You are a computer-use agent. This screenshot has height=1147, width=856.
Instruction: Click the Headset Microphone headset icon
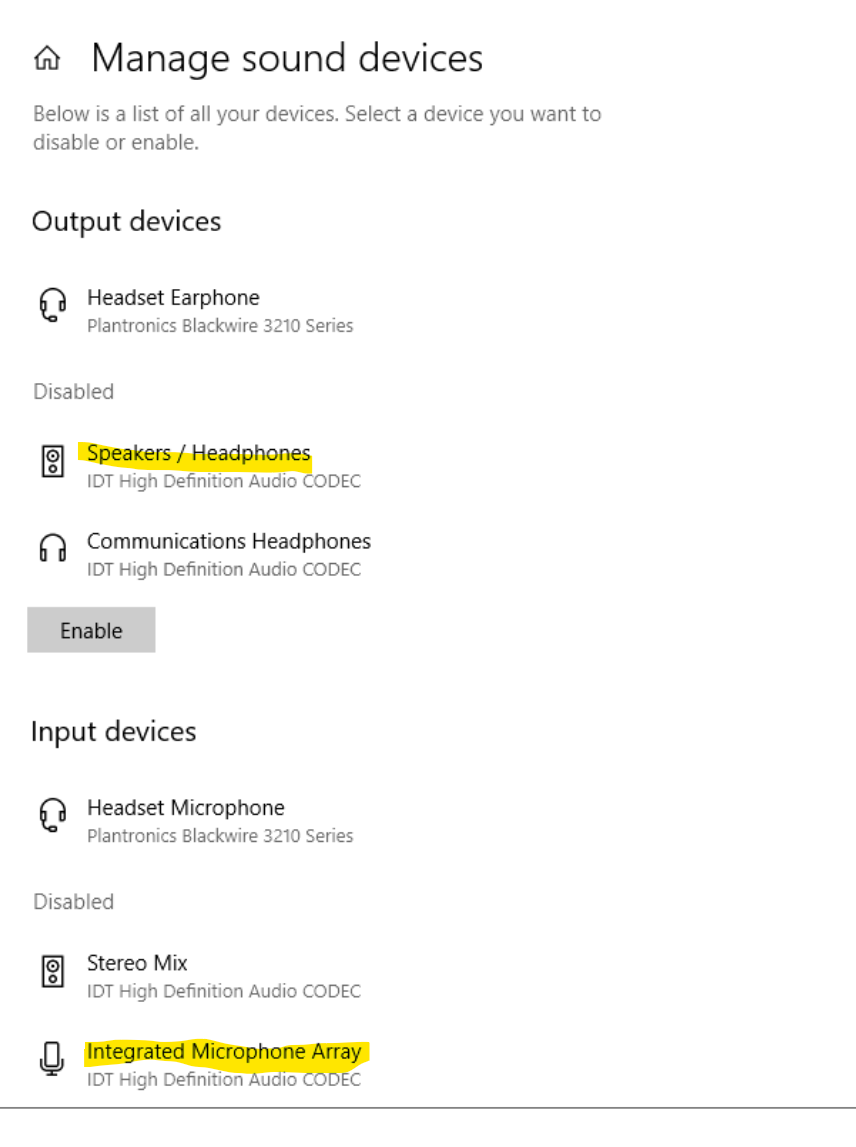click(53, 814)
